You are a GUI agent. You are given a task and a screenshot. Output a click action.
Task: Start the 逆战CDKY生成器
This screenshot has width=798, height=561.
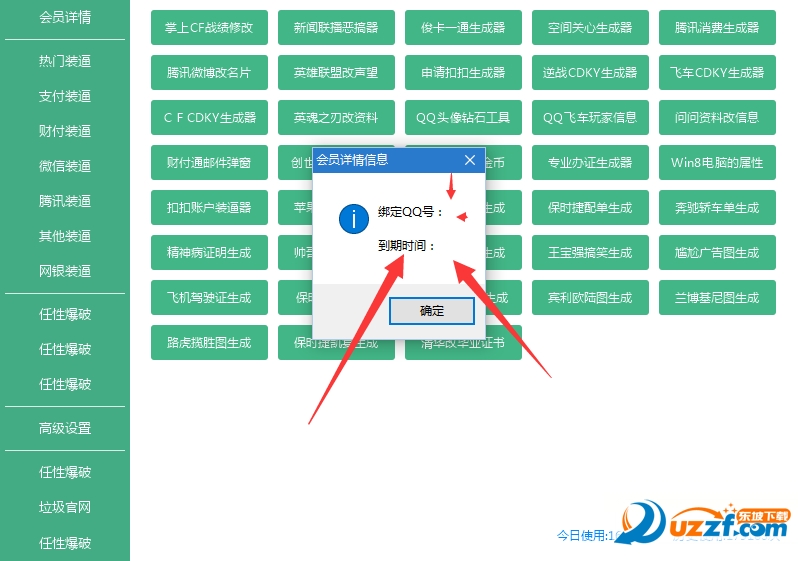[x=590, y=72]
